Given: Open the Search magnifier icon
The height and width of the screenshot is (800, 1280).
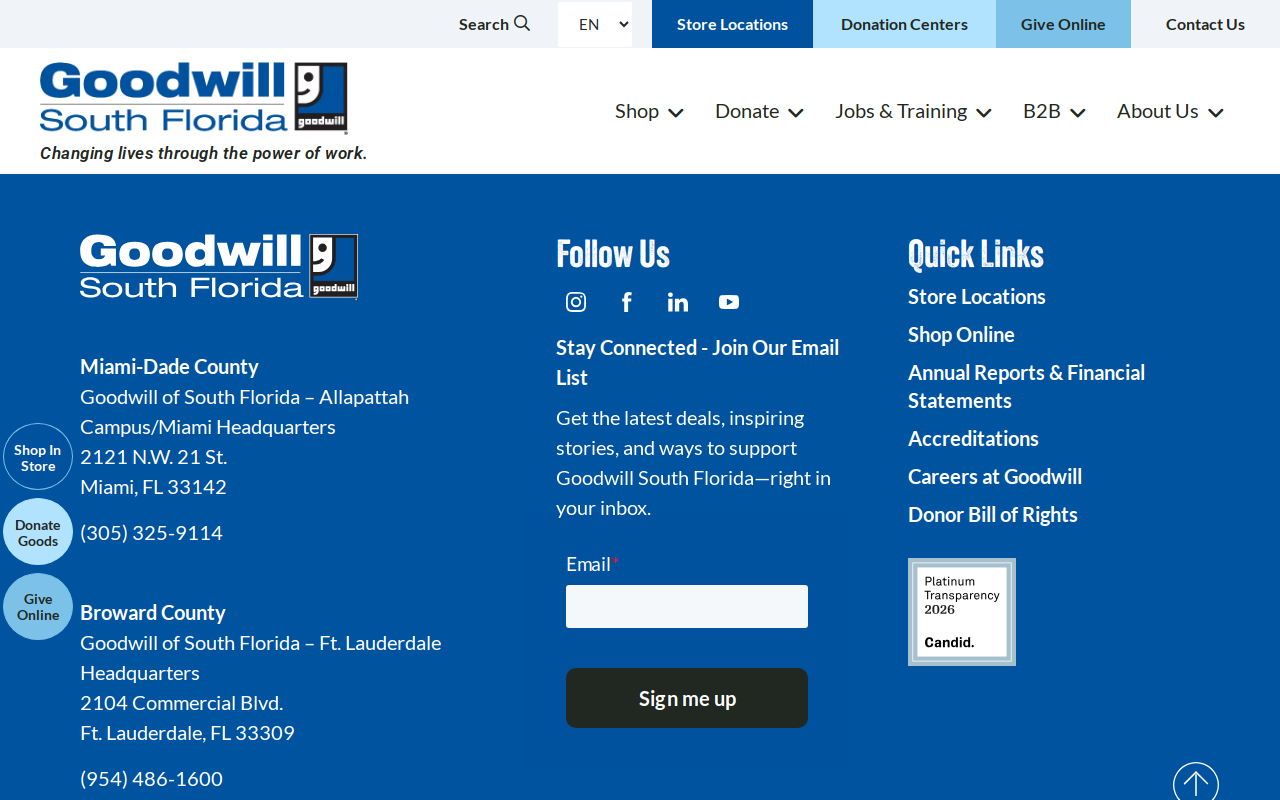Looking at the screenshot, I should pos(522,23).
